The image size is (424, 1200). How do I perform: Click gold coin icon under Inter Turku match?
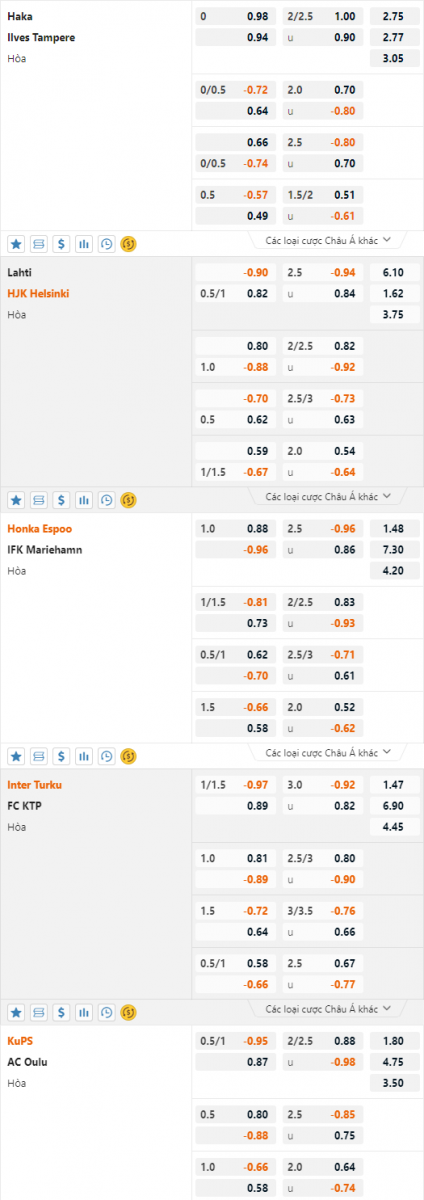[128, 1011]
